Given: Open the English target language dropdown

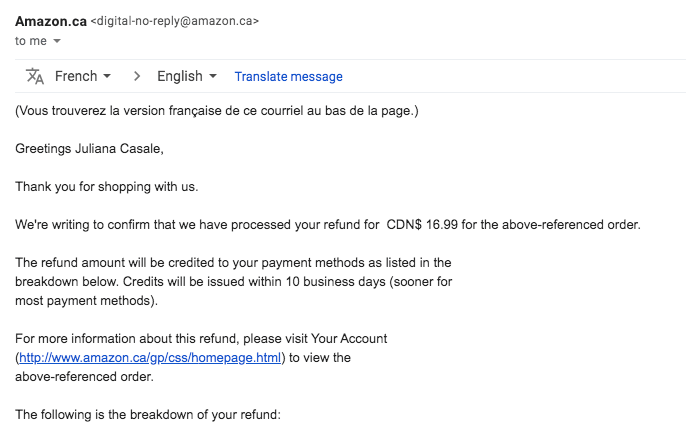Looking at the screenshot, I should (187, 76).
